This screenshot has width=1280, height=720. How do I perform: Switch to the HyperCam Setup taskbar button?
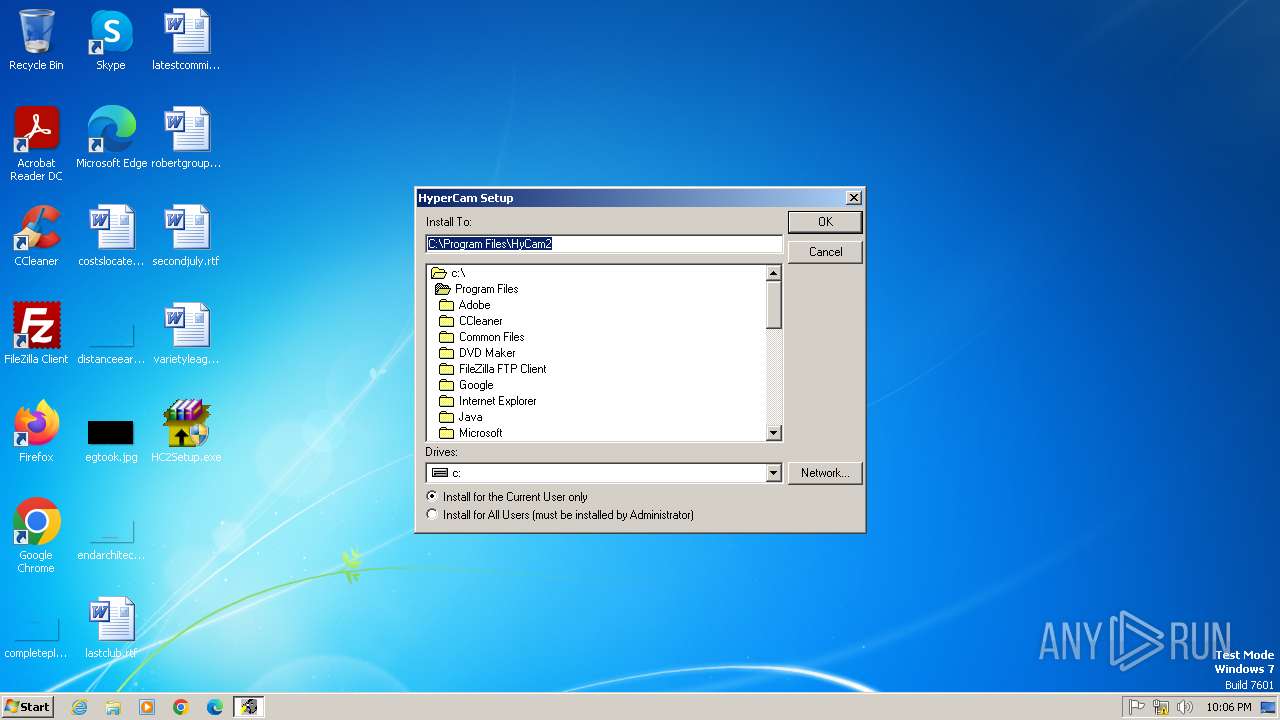248,707
